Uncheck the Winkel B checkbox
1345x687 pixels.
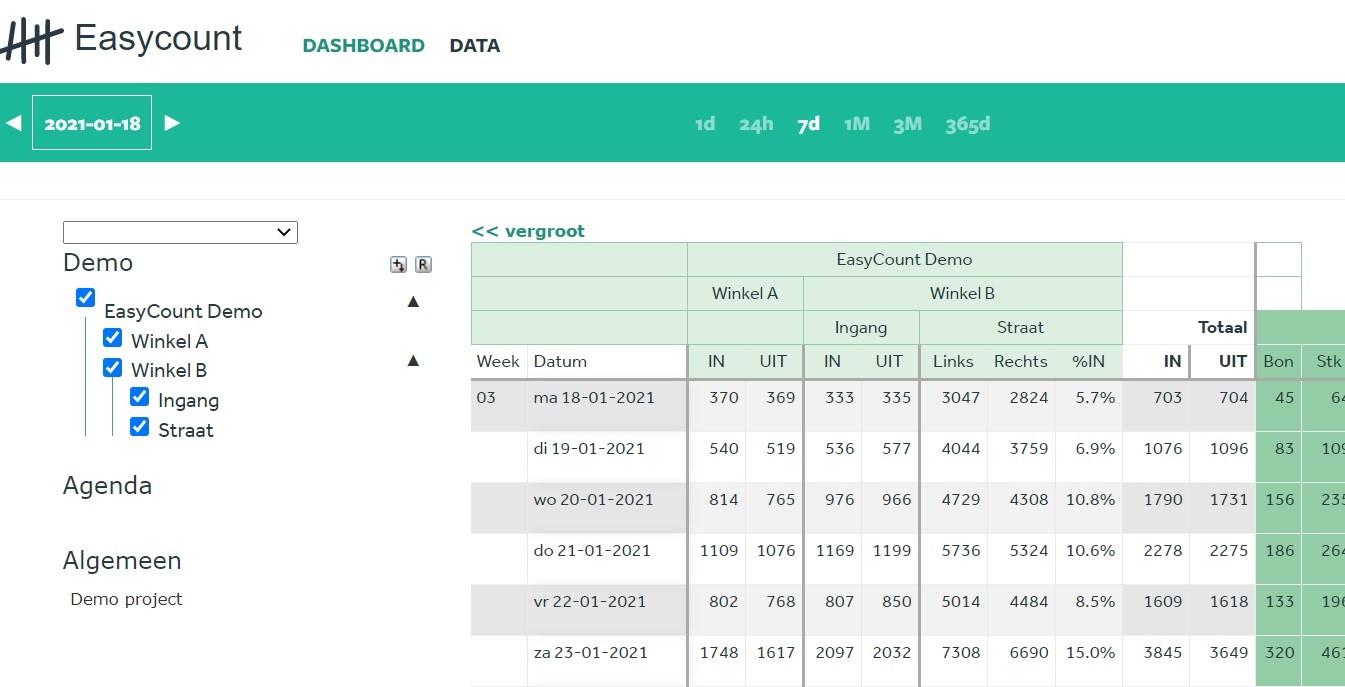click(x=112, y=367)
